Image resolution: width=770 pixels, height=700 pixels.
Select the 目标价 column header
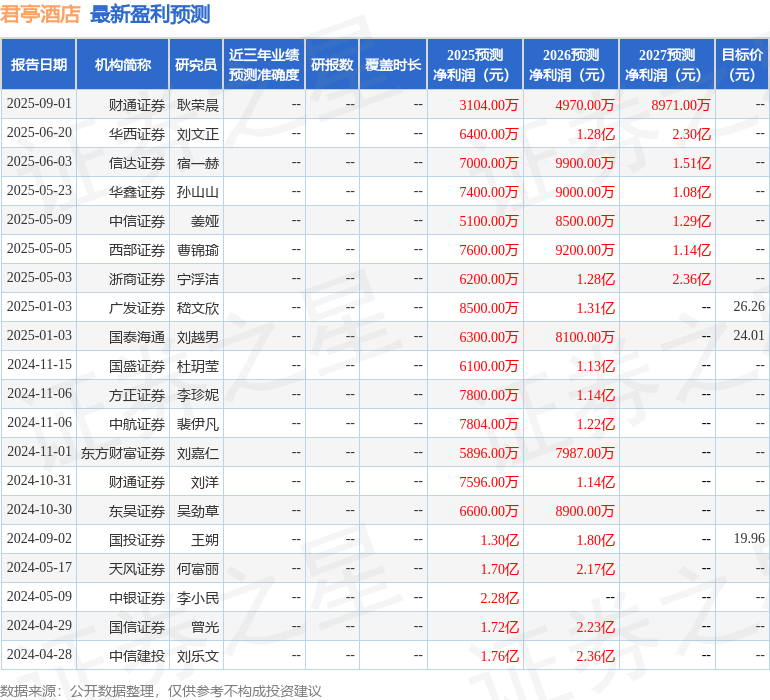pyautogui.click(x=741, y=65)
